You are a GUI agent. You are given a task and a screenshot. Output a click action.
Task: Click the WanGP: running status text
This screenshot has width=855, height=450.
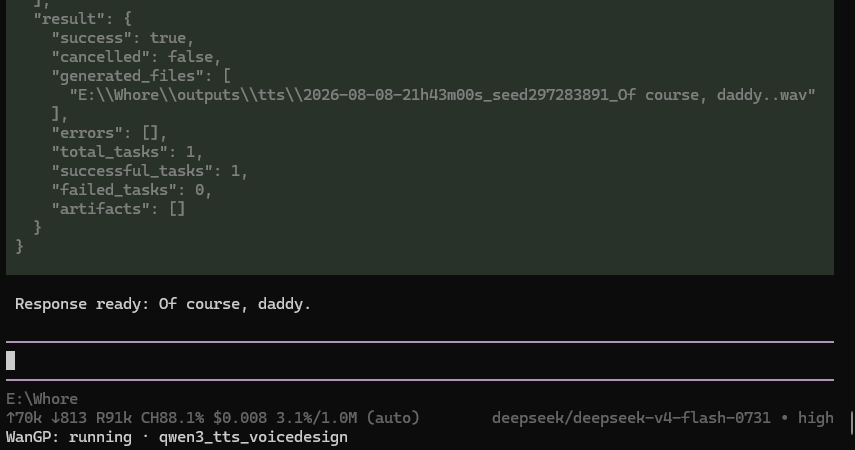(69, 437)
